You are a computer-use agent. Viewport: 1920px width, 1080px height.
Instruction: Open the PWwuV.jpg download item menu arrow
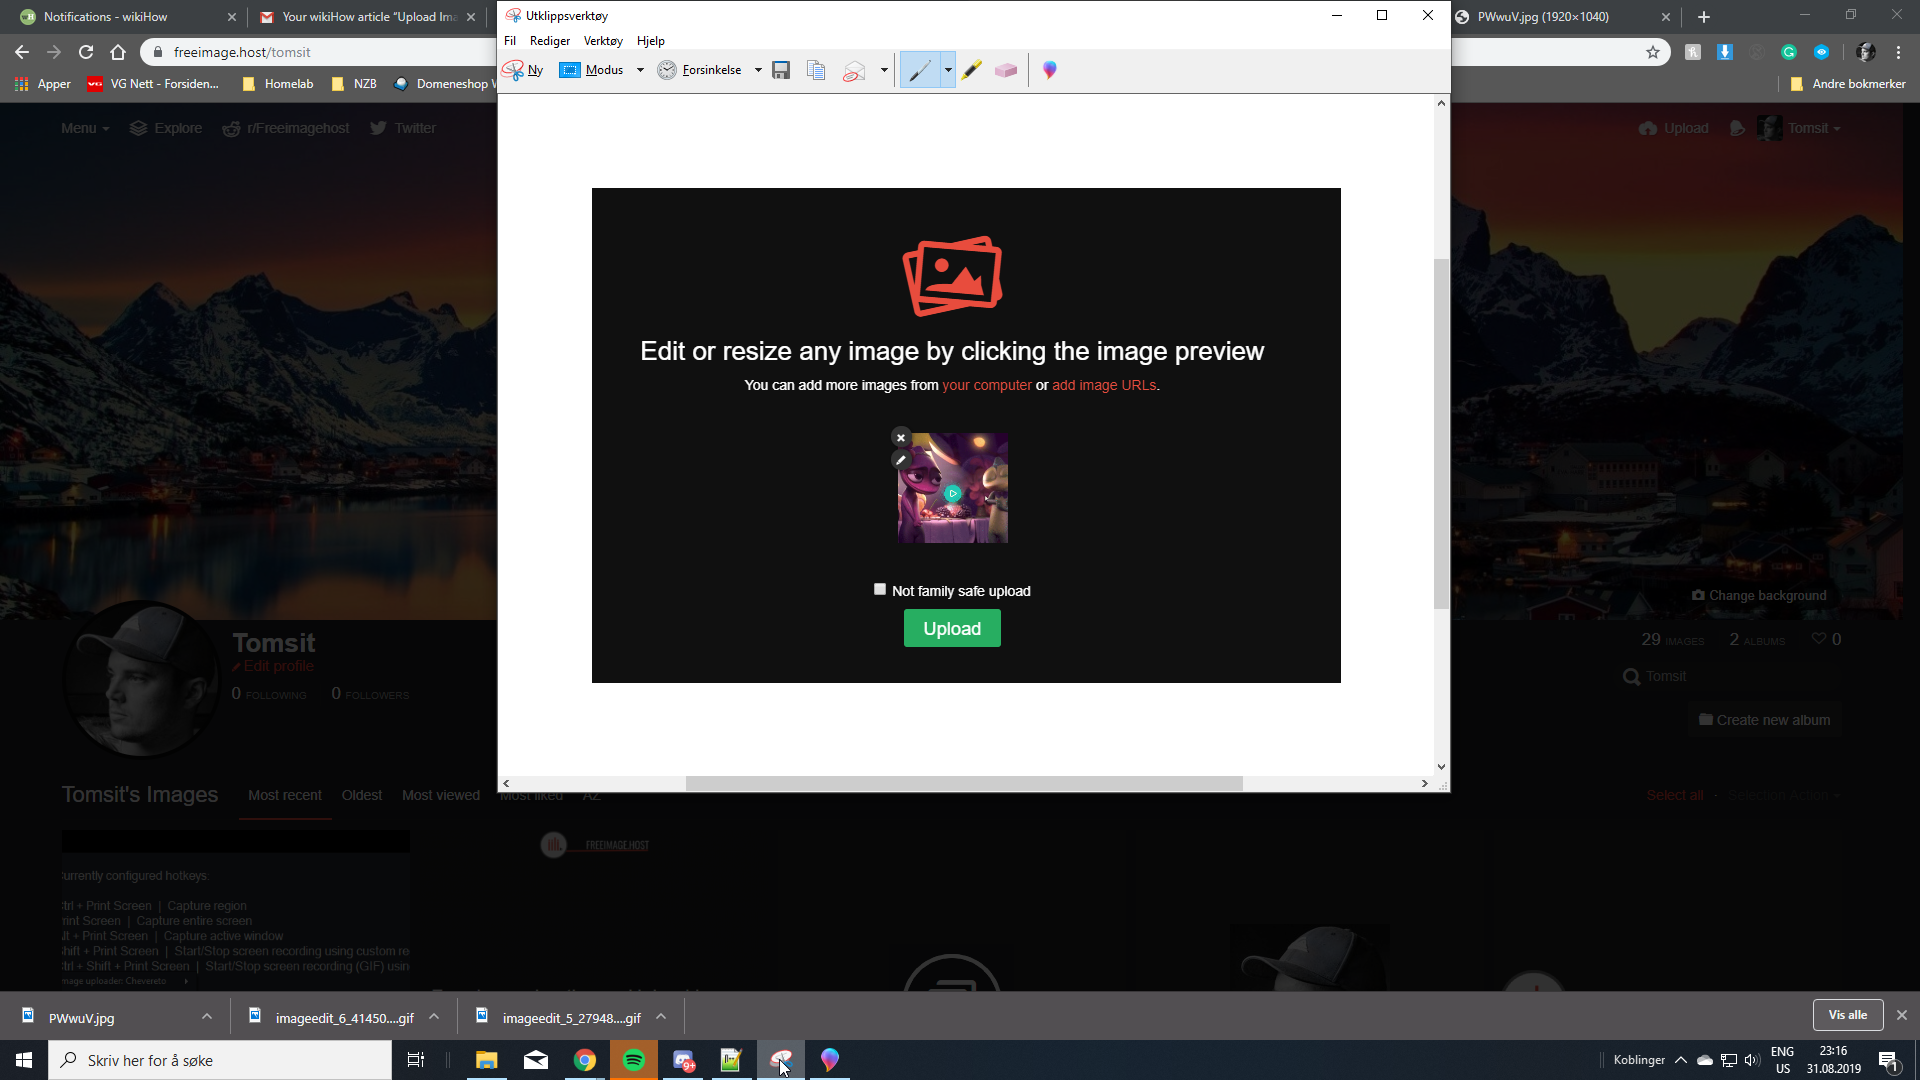207,1017
